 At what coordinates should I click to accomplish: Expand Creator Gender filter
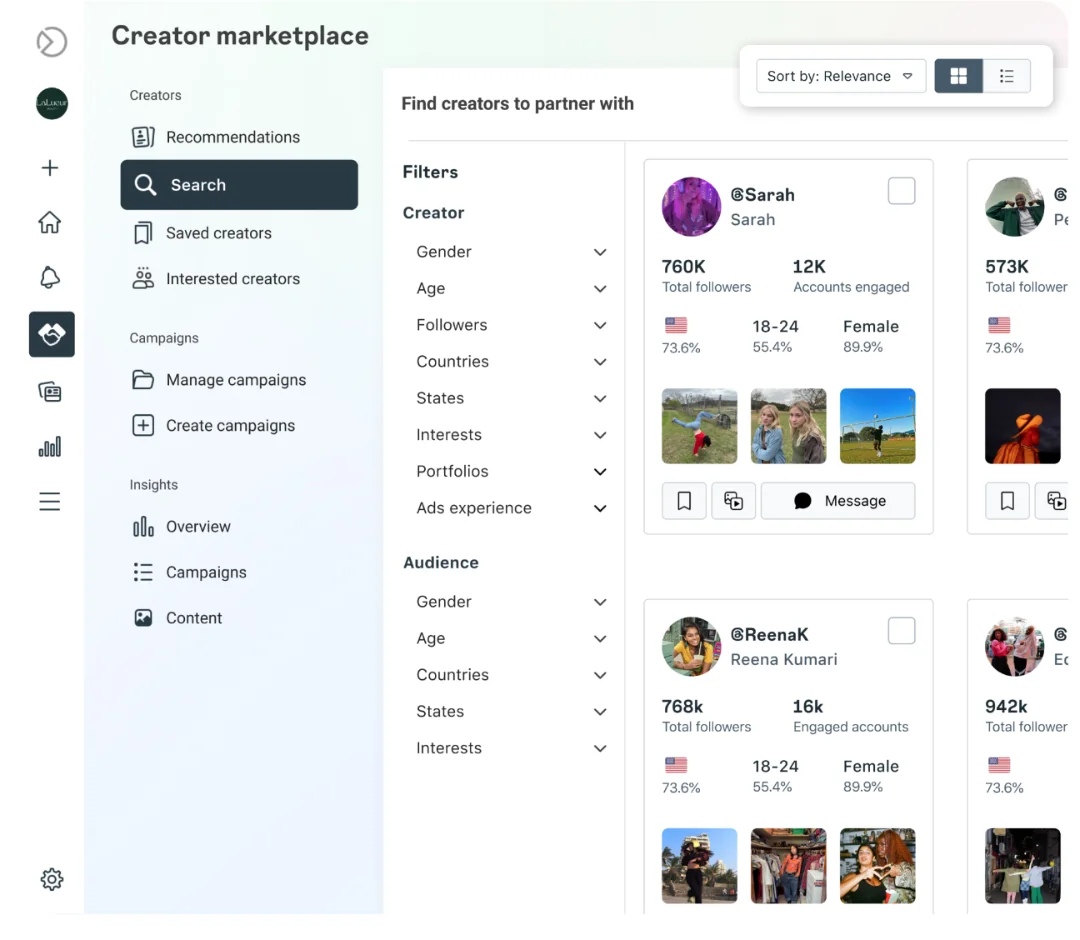click(x=511, y=252)
